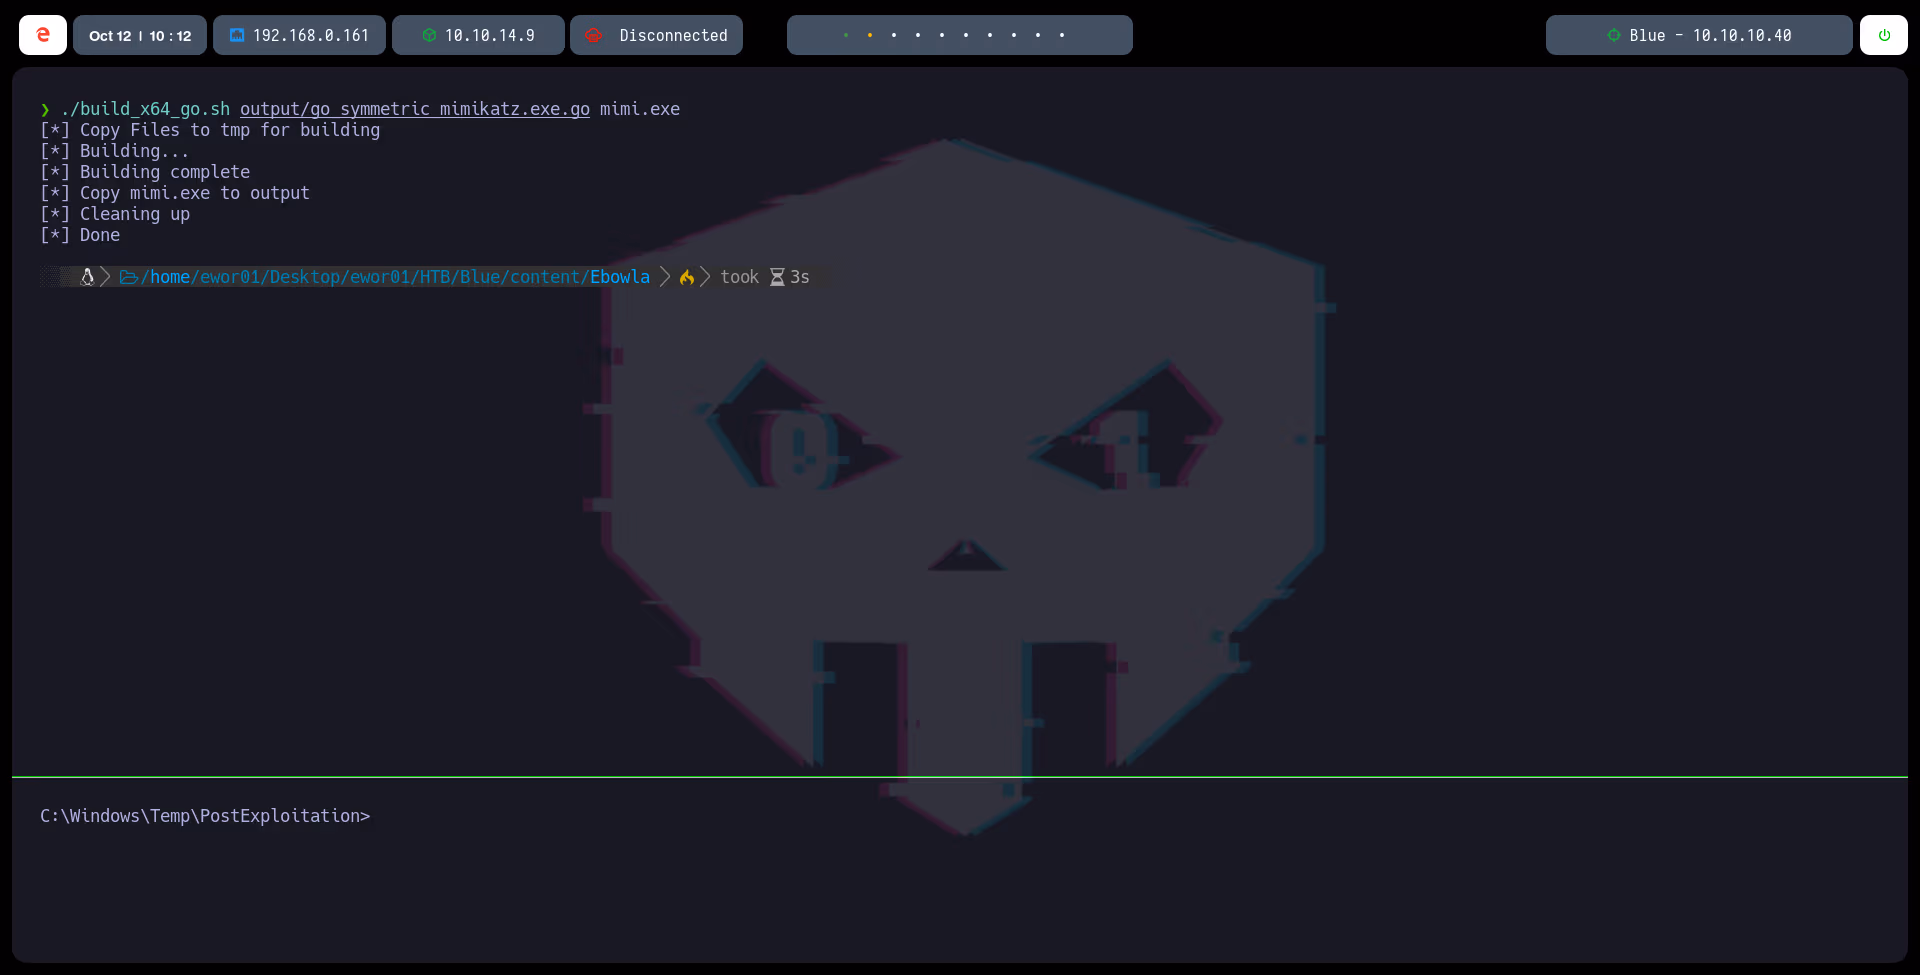Click Ebowla at the end of the path
Screen dimensions: 1920x975
point(619,277)
